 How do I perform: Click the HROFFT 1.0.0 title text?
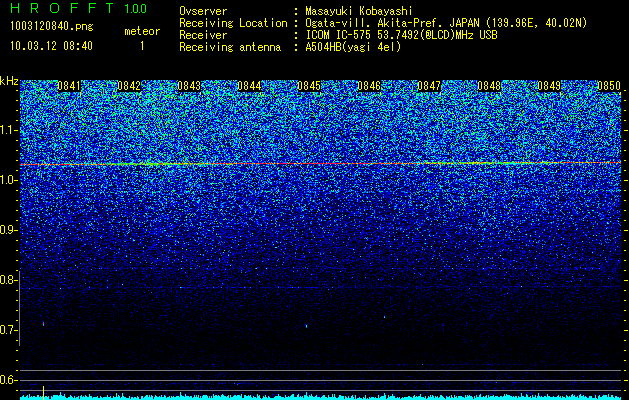tap(79, 8)
